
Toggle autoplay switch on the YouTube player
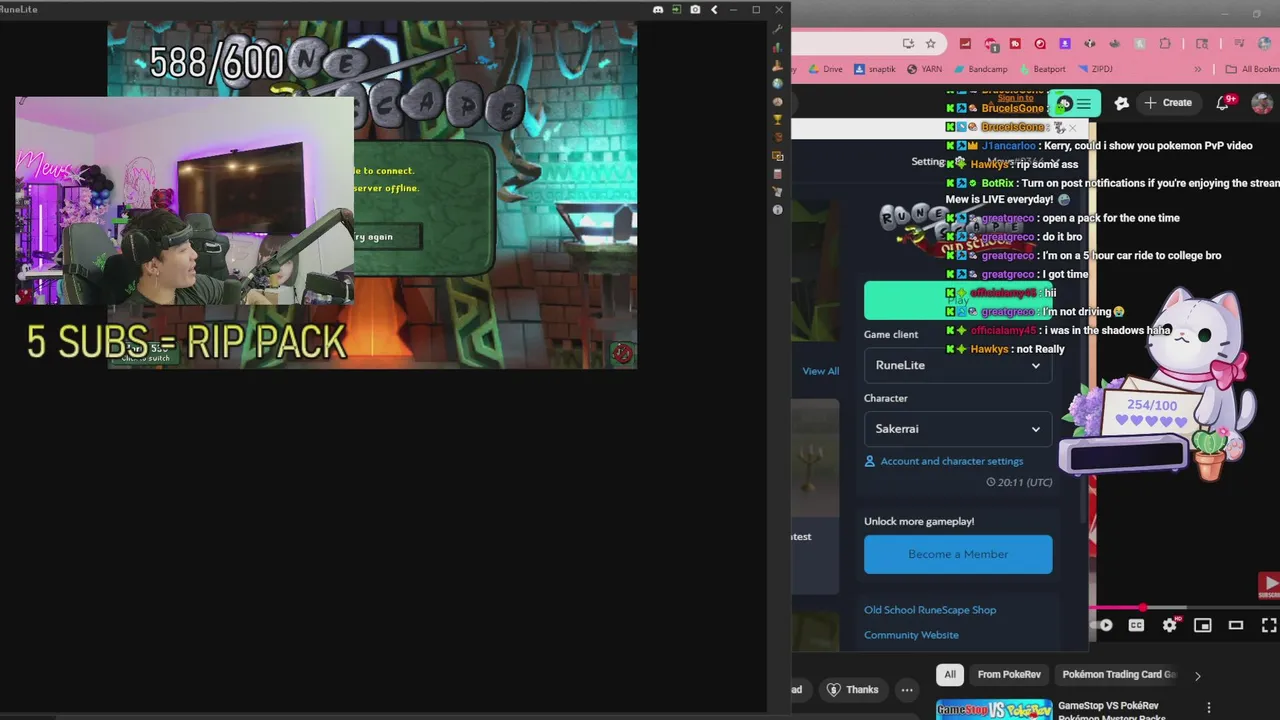1103,625
